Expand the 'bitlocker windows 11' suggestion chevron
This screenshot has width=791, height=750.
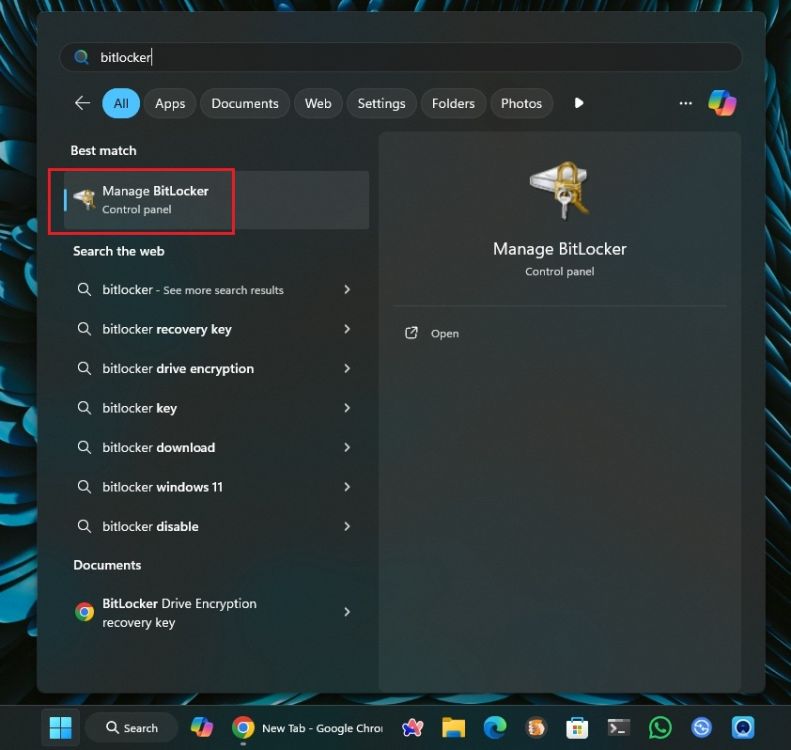coord(347,487)
